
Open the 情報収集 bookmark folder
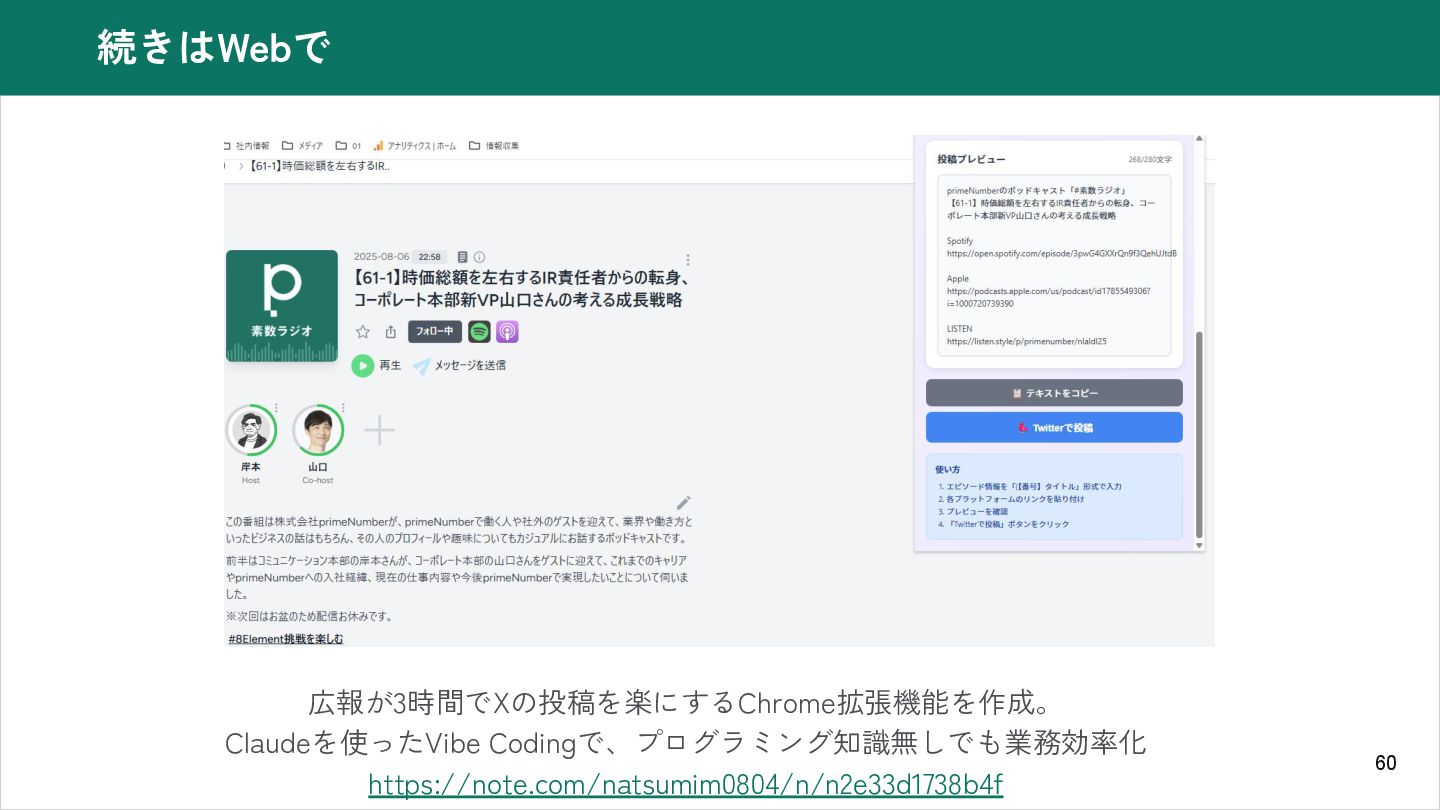click(x=494, y=146)
